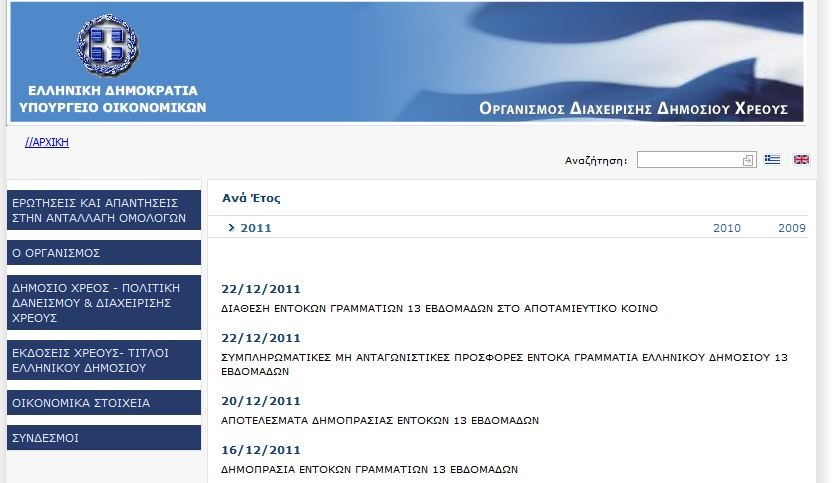
Task: Open the ΣΥΝΔΕΣΜΟΙ menu item
Action: pyautogui.click(x=104, y=438)
